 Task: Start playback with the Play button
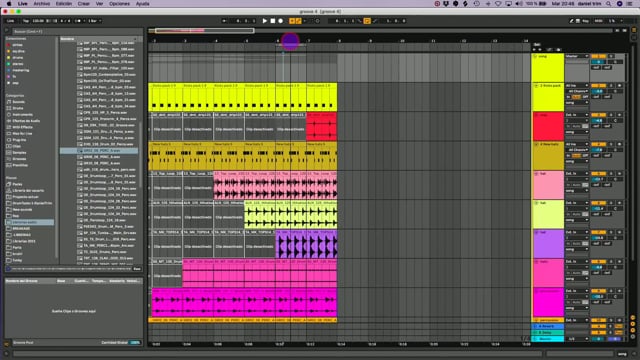coord(264,21)
